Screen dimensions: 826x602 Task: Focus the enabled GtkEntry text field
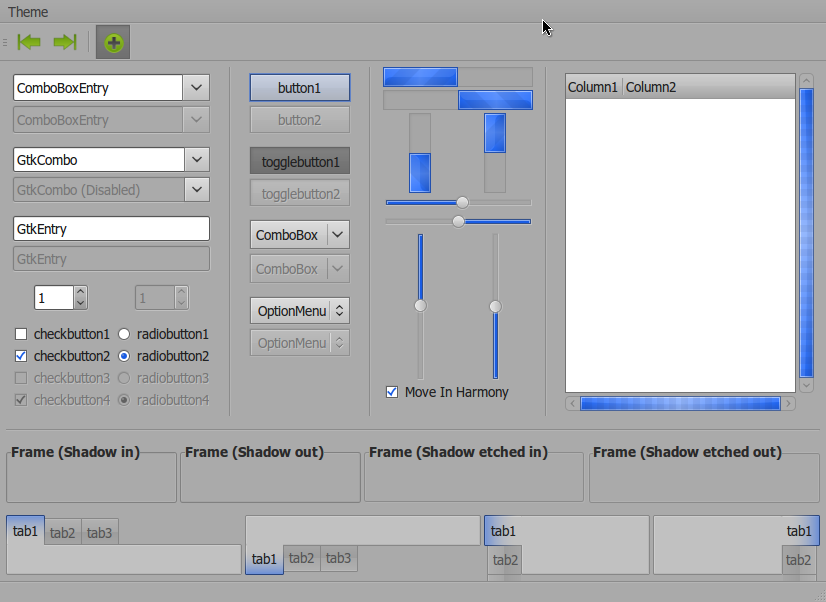point(111,229)
